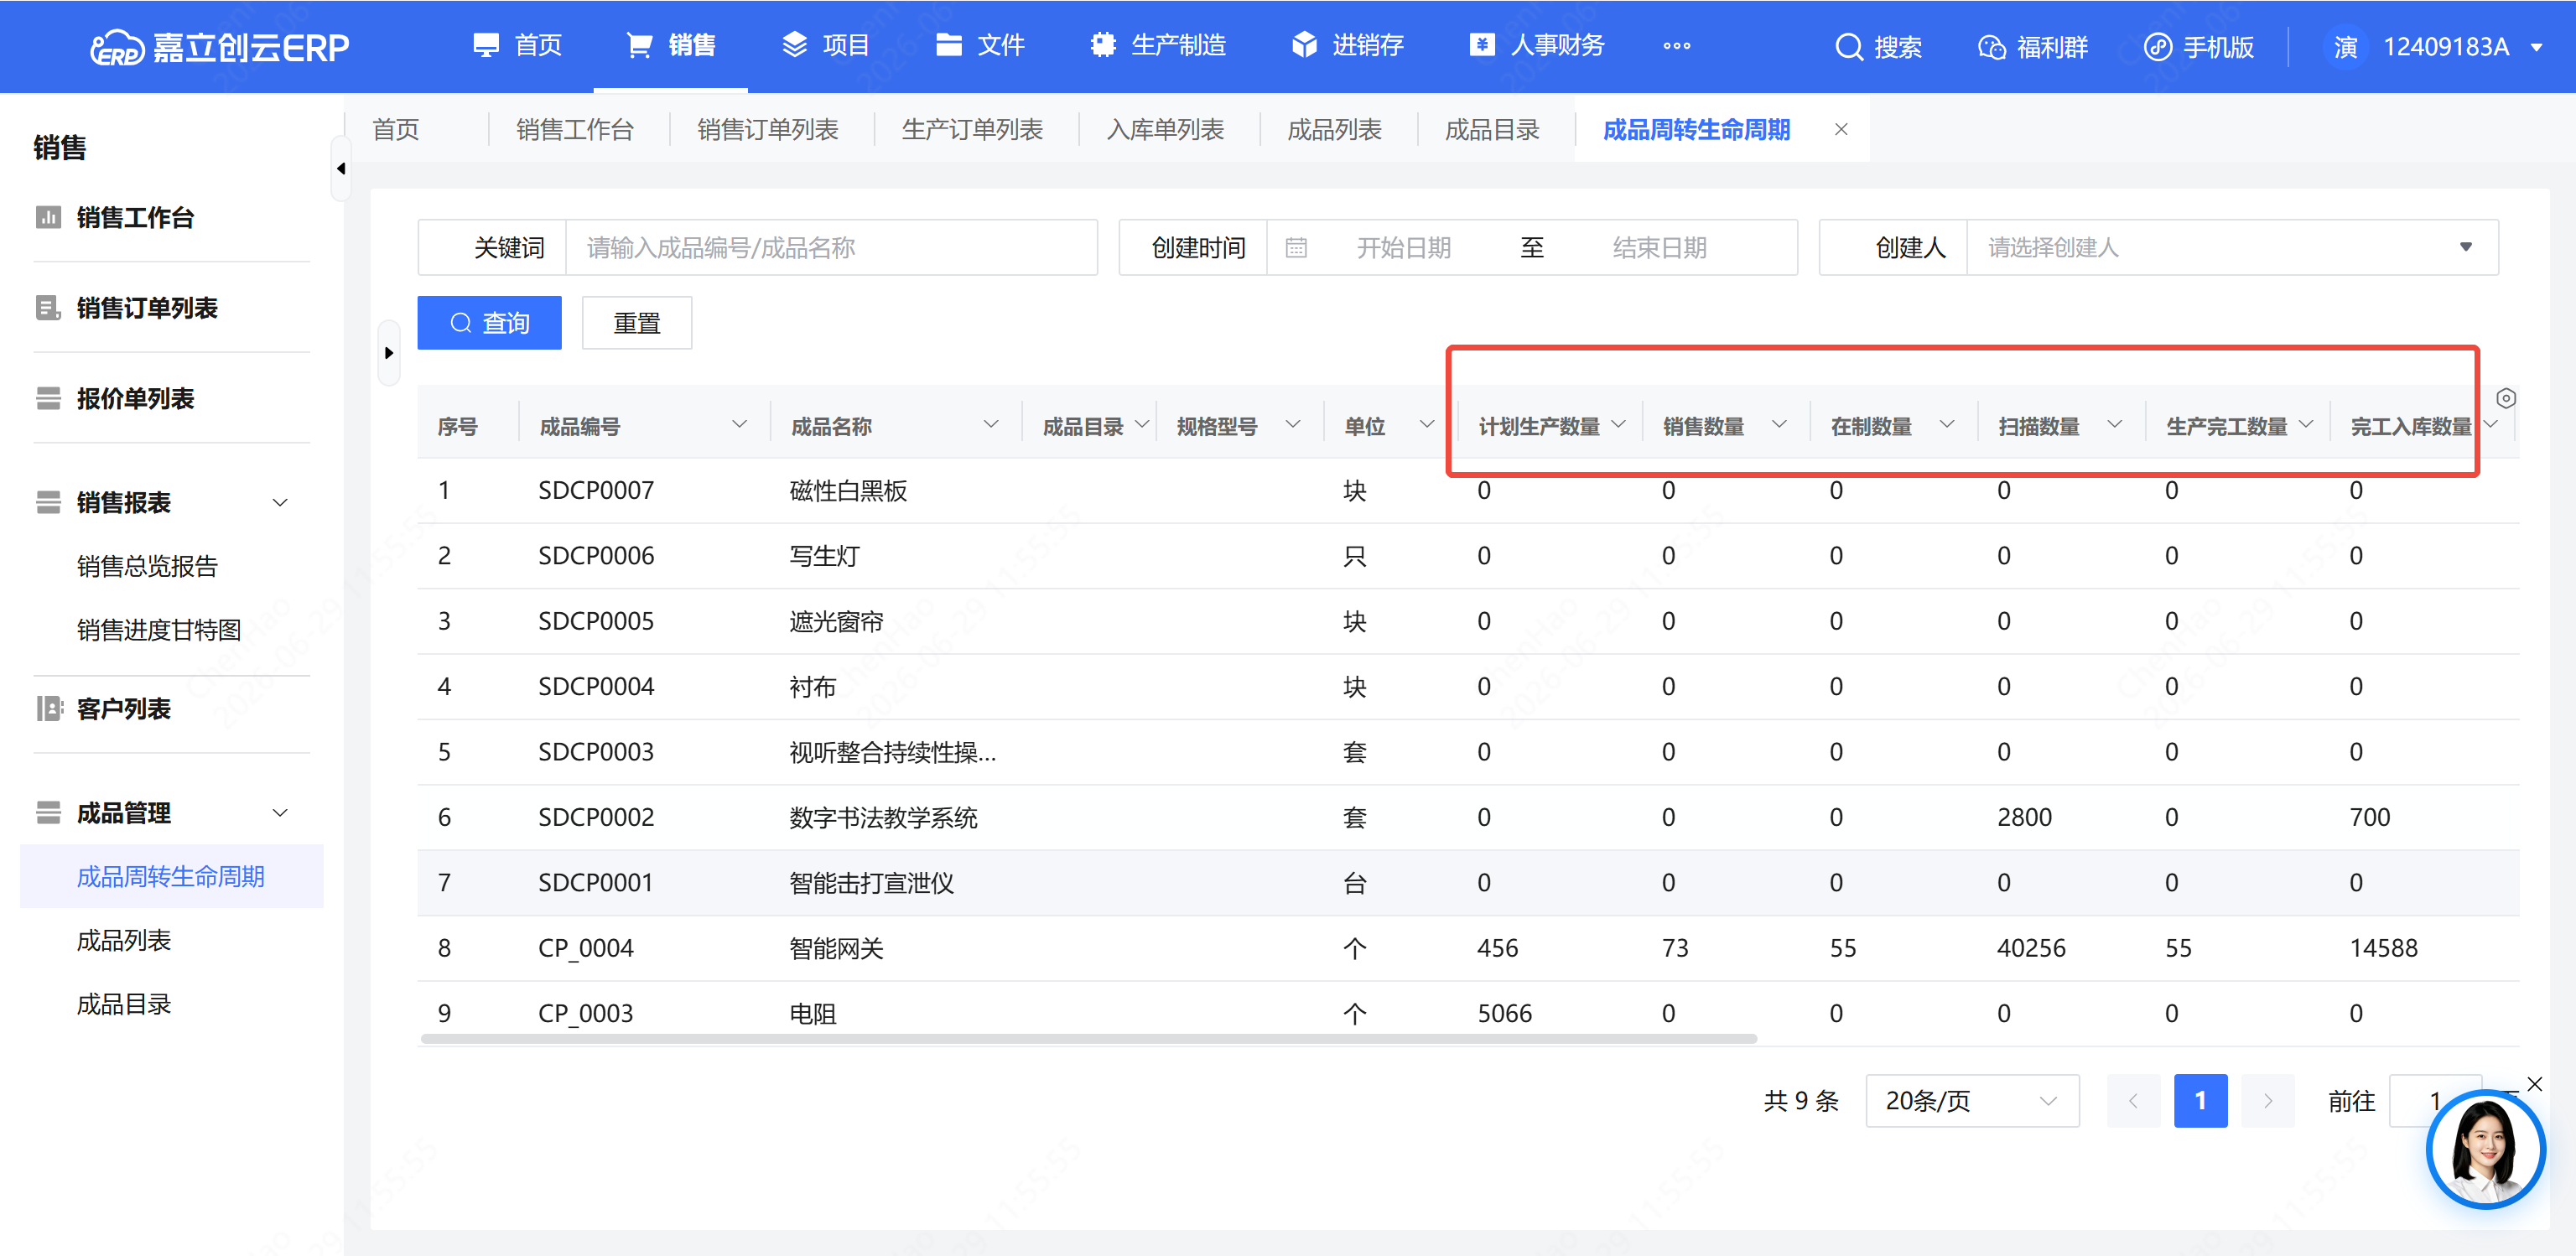Open the 成品目录 column filter chevron
The height and width of the screenshot is (1256, 2576).
click(1142, 424)
